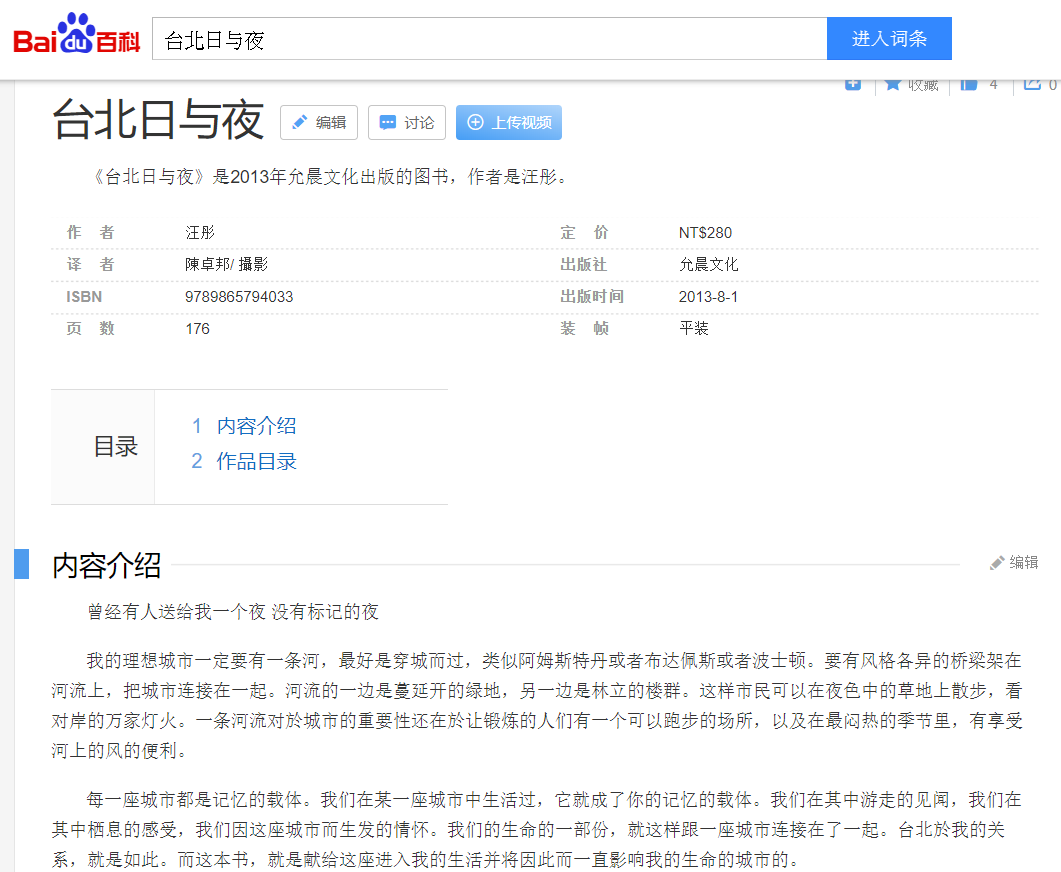
Task: Click the binding value 平装
Action: coord(694,329)
